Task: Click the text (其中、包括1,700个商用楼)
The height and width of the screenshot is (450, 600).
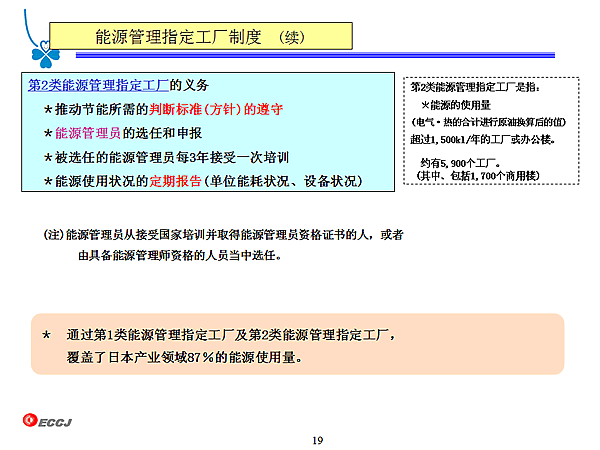Action: [x=478, y=176]
